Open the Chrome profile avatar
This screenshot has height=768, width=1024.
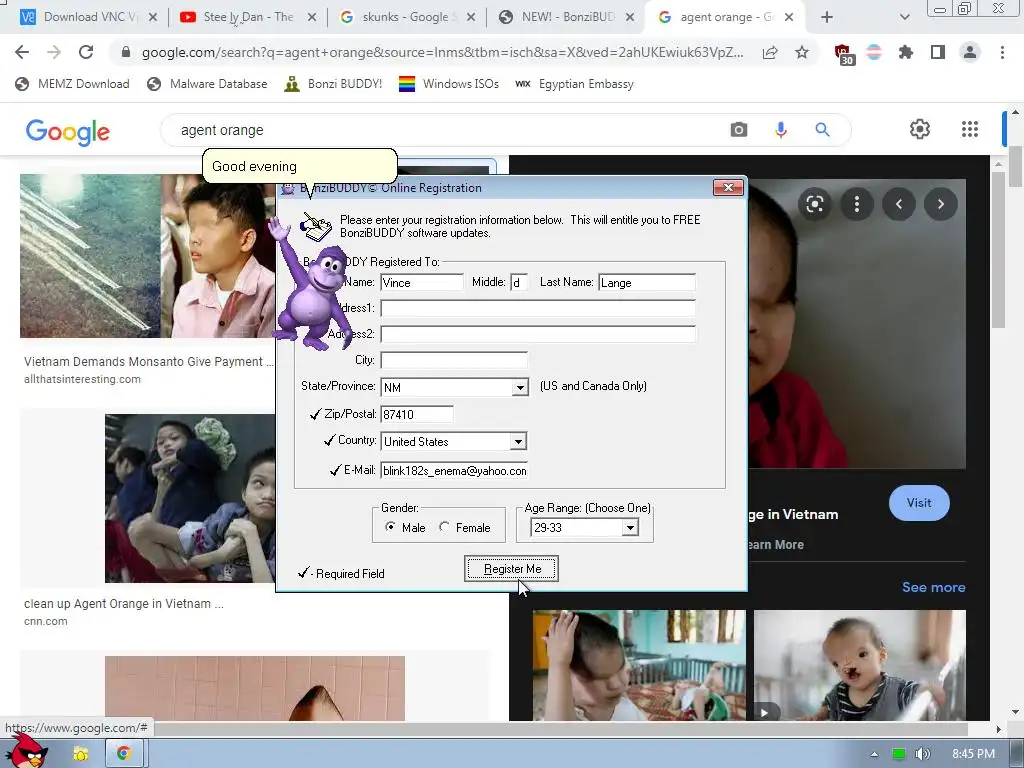[x=970, y=52]
